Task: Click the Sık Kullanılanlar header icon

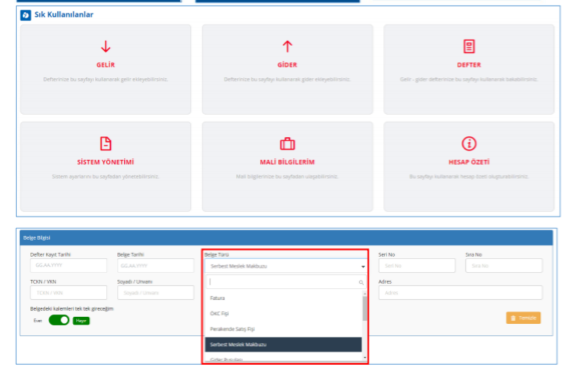Action: pos(26,15)
